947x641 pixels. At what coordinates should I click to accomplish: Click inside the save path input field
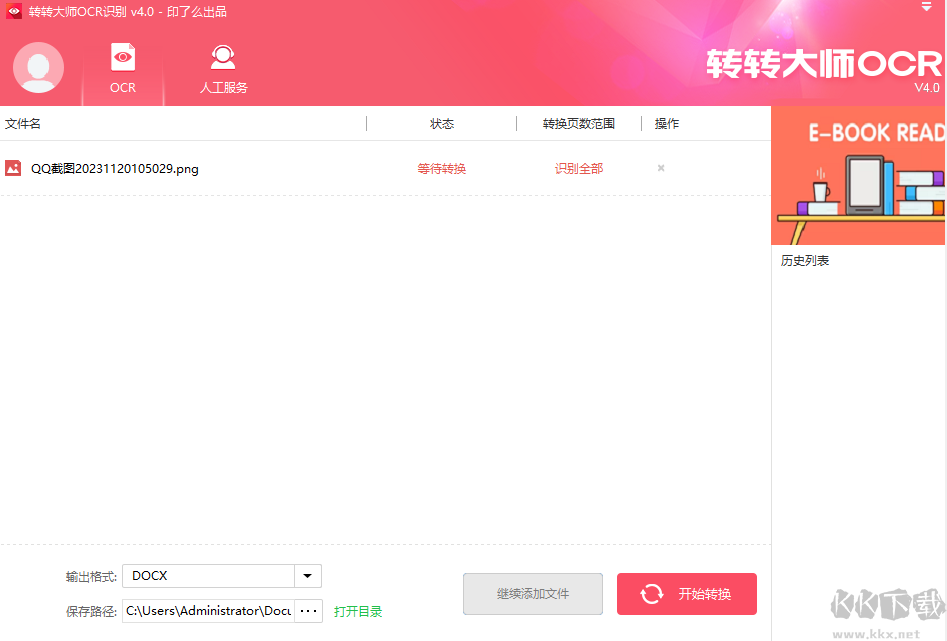205,611
